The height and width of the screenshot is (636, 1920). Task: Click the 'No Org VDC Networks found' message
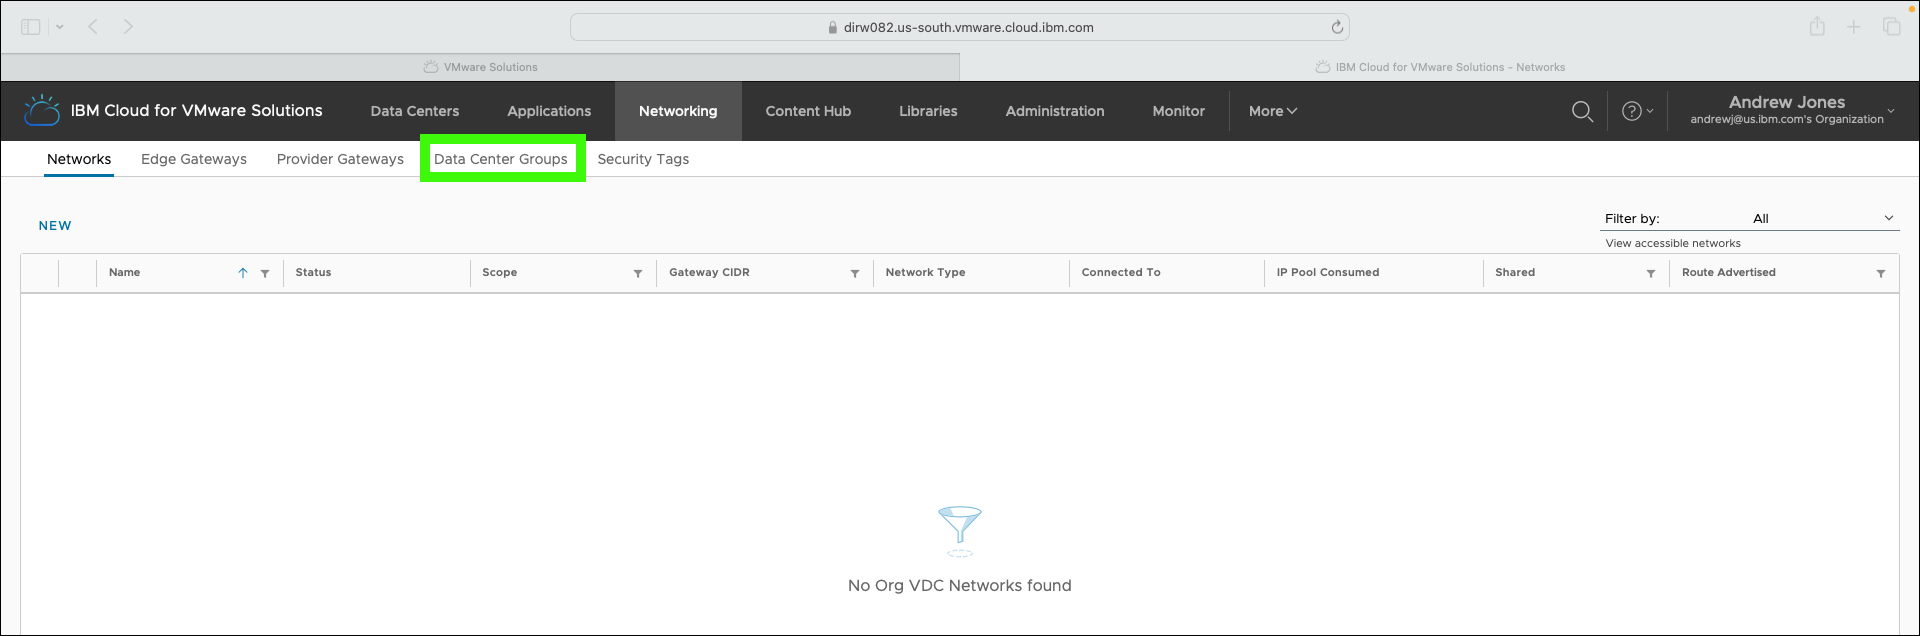click(x=960, y=586)
